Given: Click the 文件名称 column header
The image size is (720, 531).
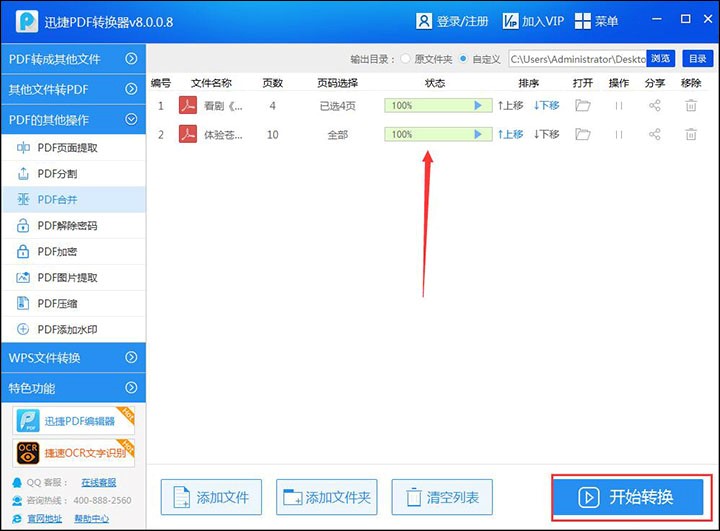Looking at the screenshot, I should coord(211,83).
